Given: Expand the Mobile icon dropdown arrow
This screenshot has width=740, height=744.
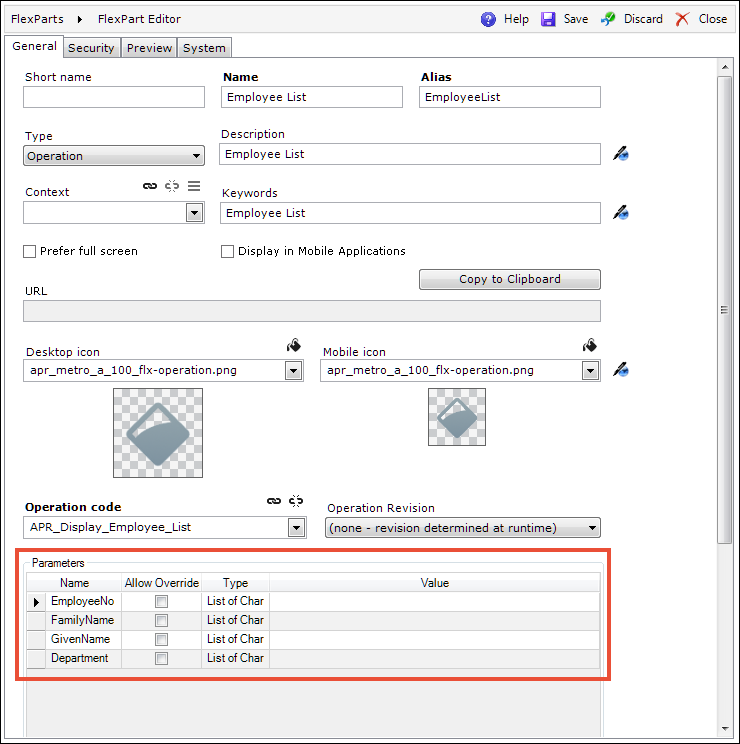Looking at the screenshot, I should coord(590,371).
